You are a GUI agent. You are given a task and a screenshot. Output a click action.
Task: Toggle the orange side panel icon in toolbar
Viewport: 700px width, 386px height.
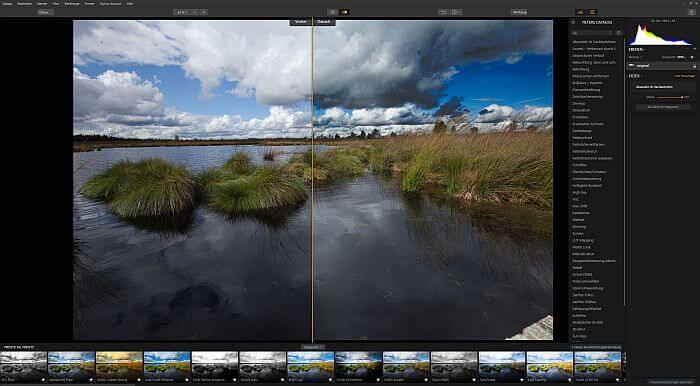(x=592, y=12)
